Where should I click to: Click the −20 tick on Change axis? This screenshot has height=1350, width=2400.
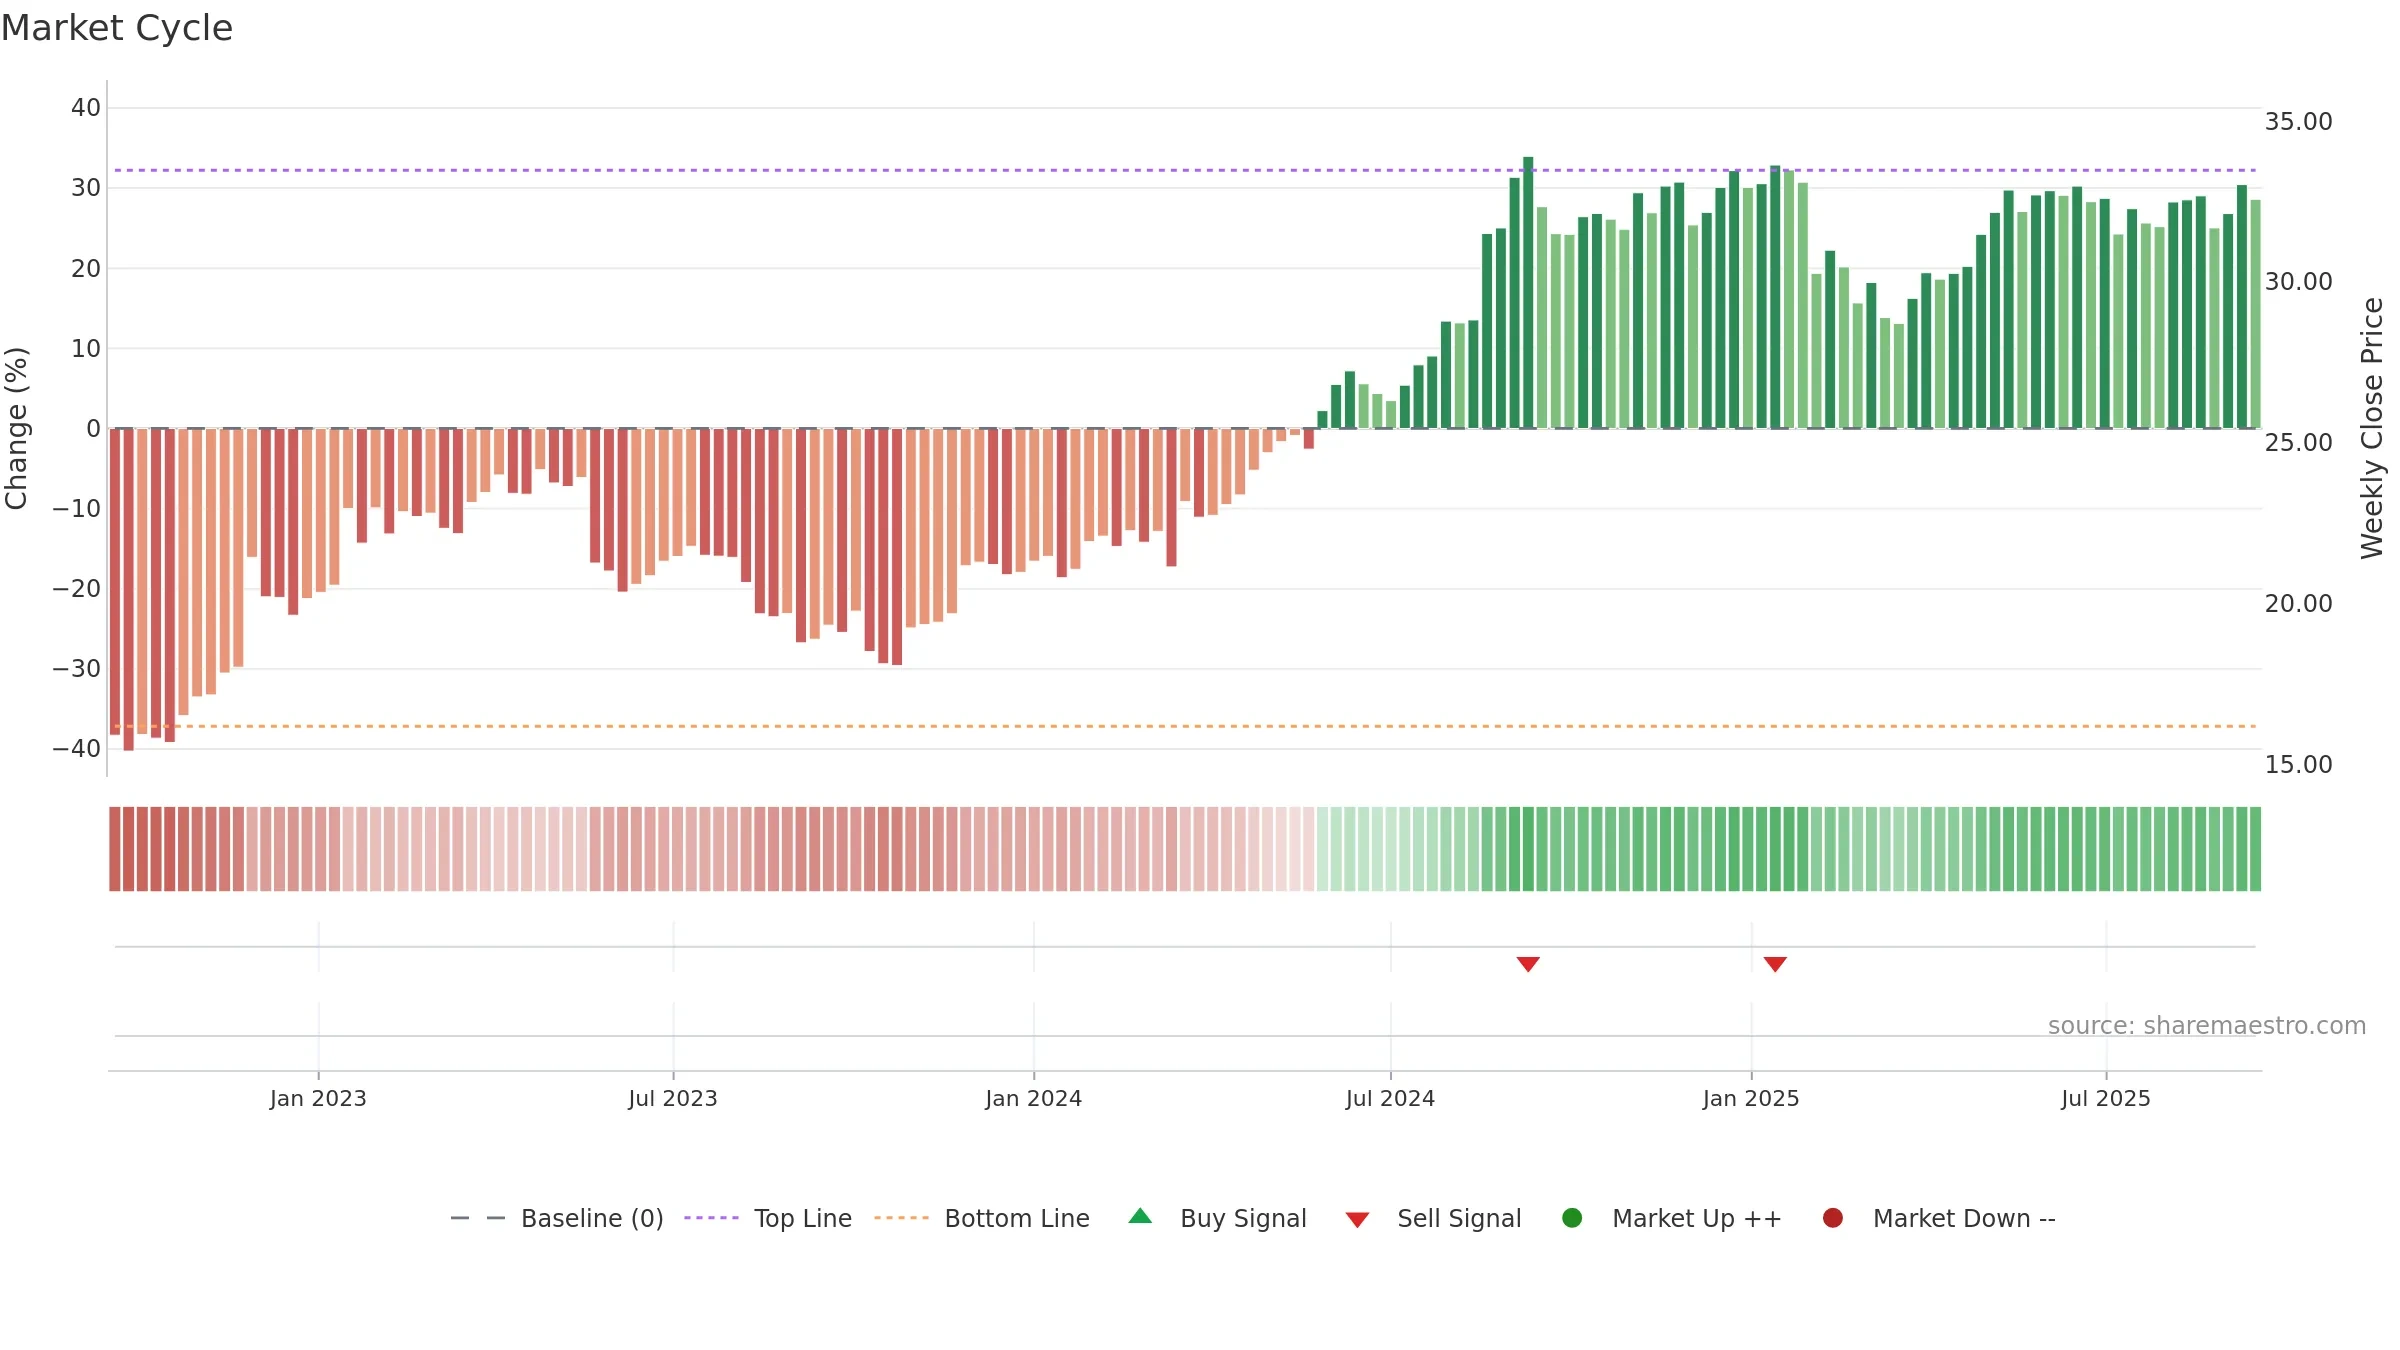[x=77, y=589]
